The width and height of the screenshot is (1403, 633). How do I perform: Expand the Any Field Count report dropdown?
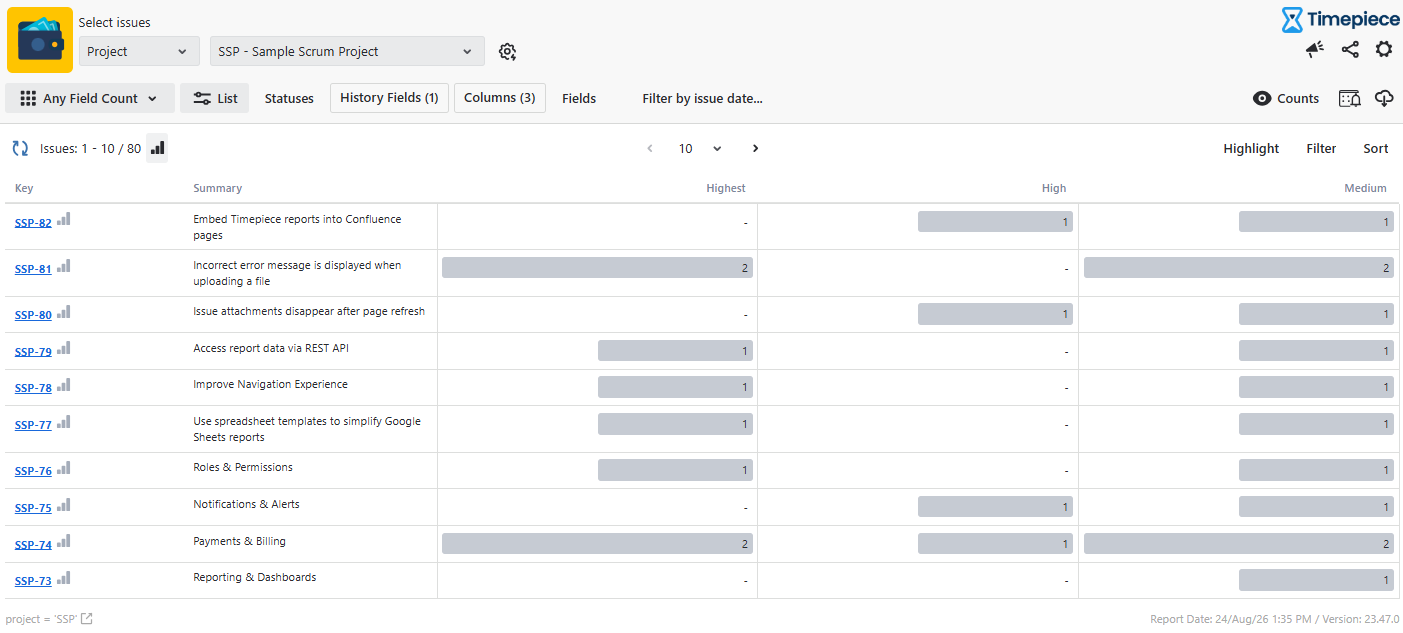point(90,98)
